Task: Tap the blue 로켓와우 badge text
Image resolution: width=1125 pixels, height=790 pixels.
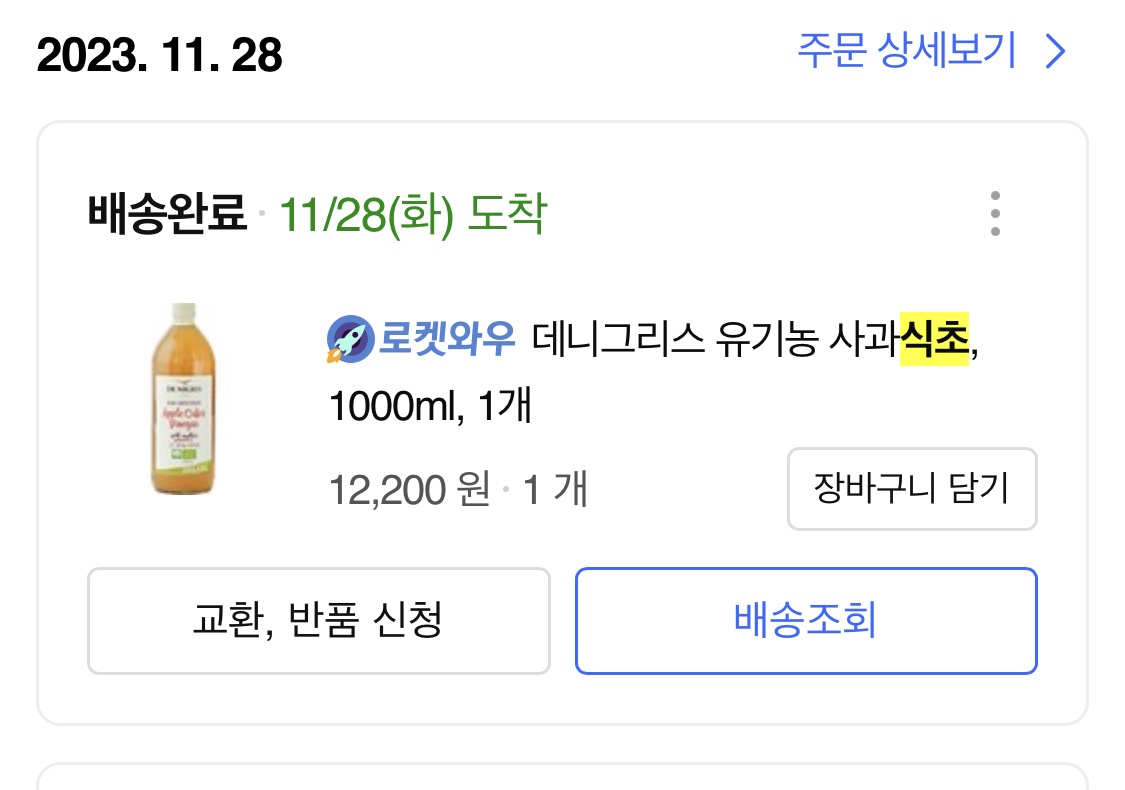Action: point(446,338)
